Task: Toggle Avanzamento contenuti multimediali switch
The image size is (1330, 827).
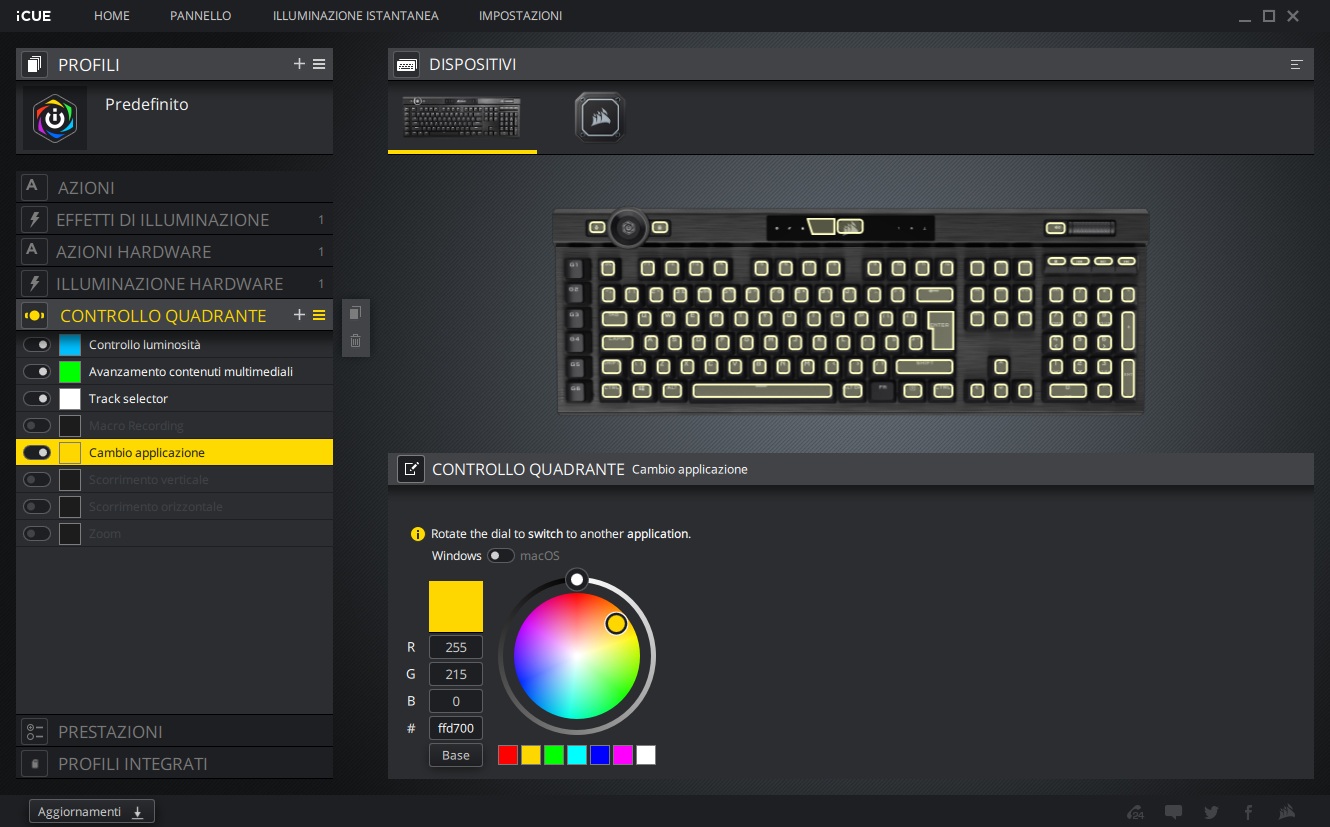Action: pyautogui.click(x=37, y=371)
